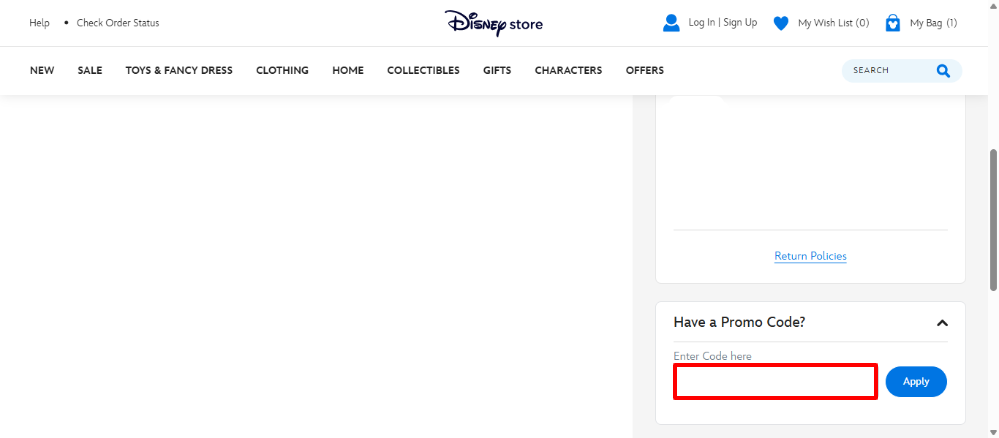The image size is (999, 438).
Task: Click the magnifying glass search icon
Action: (943, 71)
